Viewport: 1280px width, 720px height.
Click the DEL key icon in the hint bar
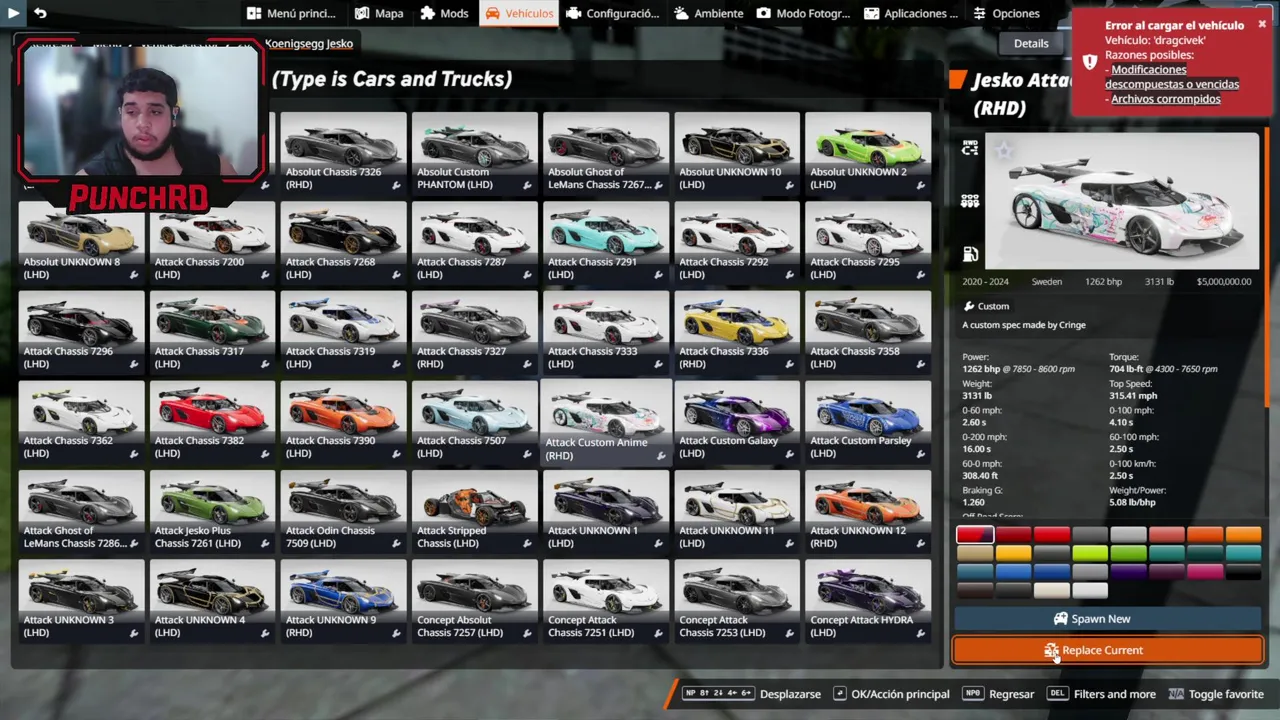coord(1057,694)
